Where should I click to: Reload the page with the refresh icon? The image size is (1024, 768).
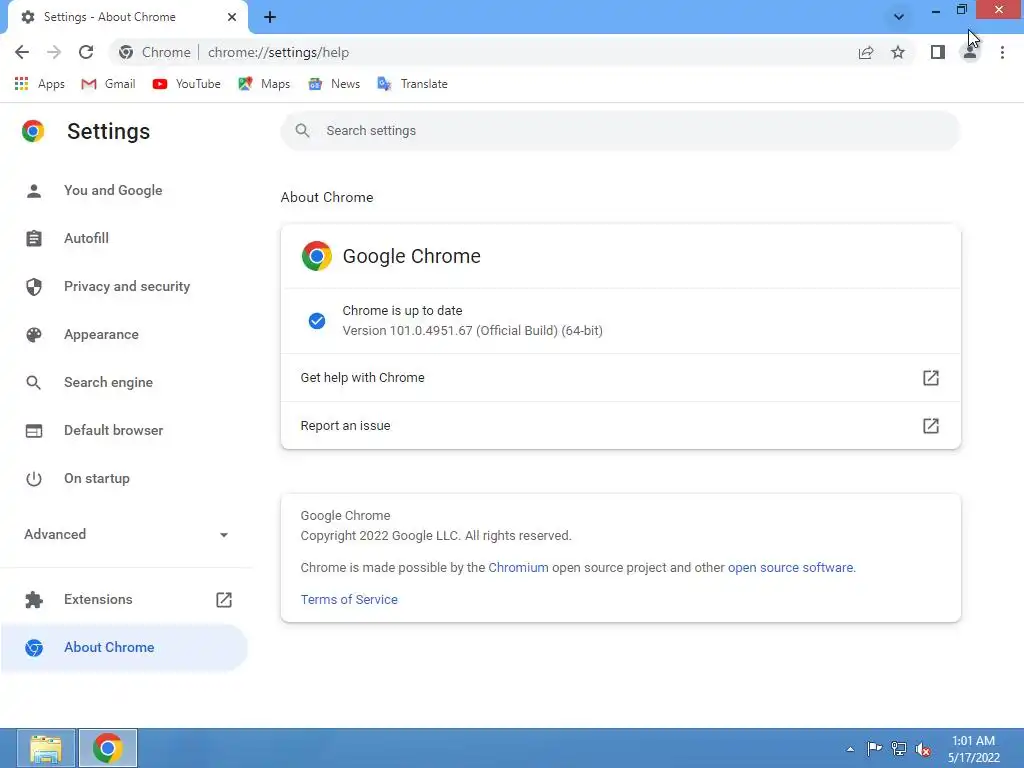(x=86, y=52)
